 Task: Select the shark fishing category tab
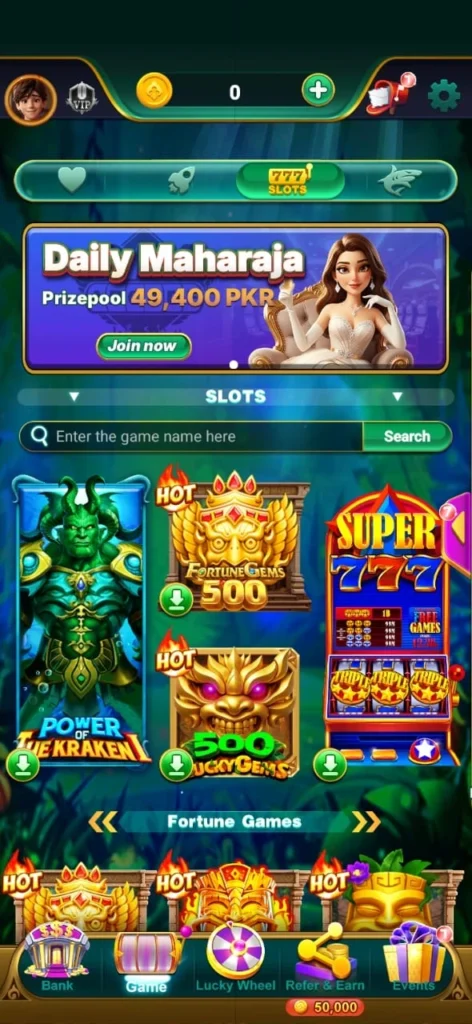pyautogui.click(x=400, y=180)
